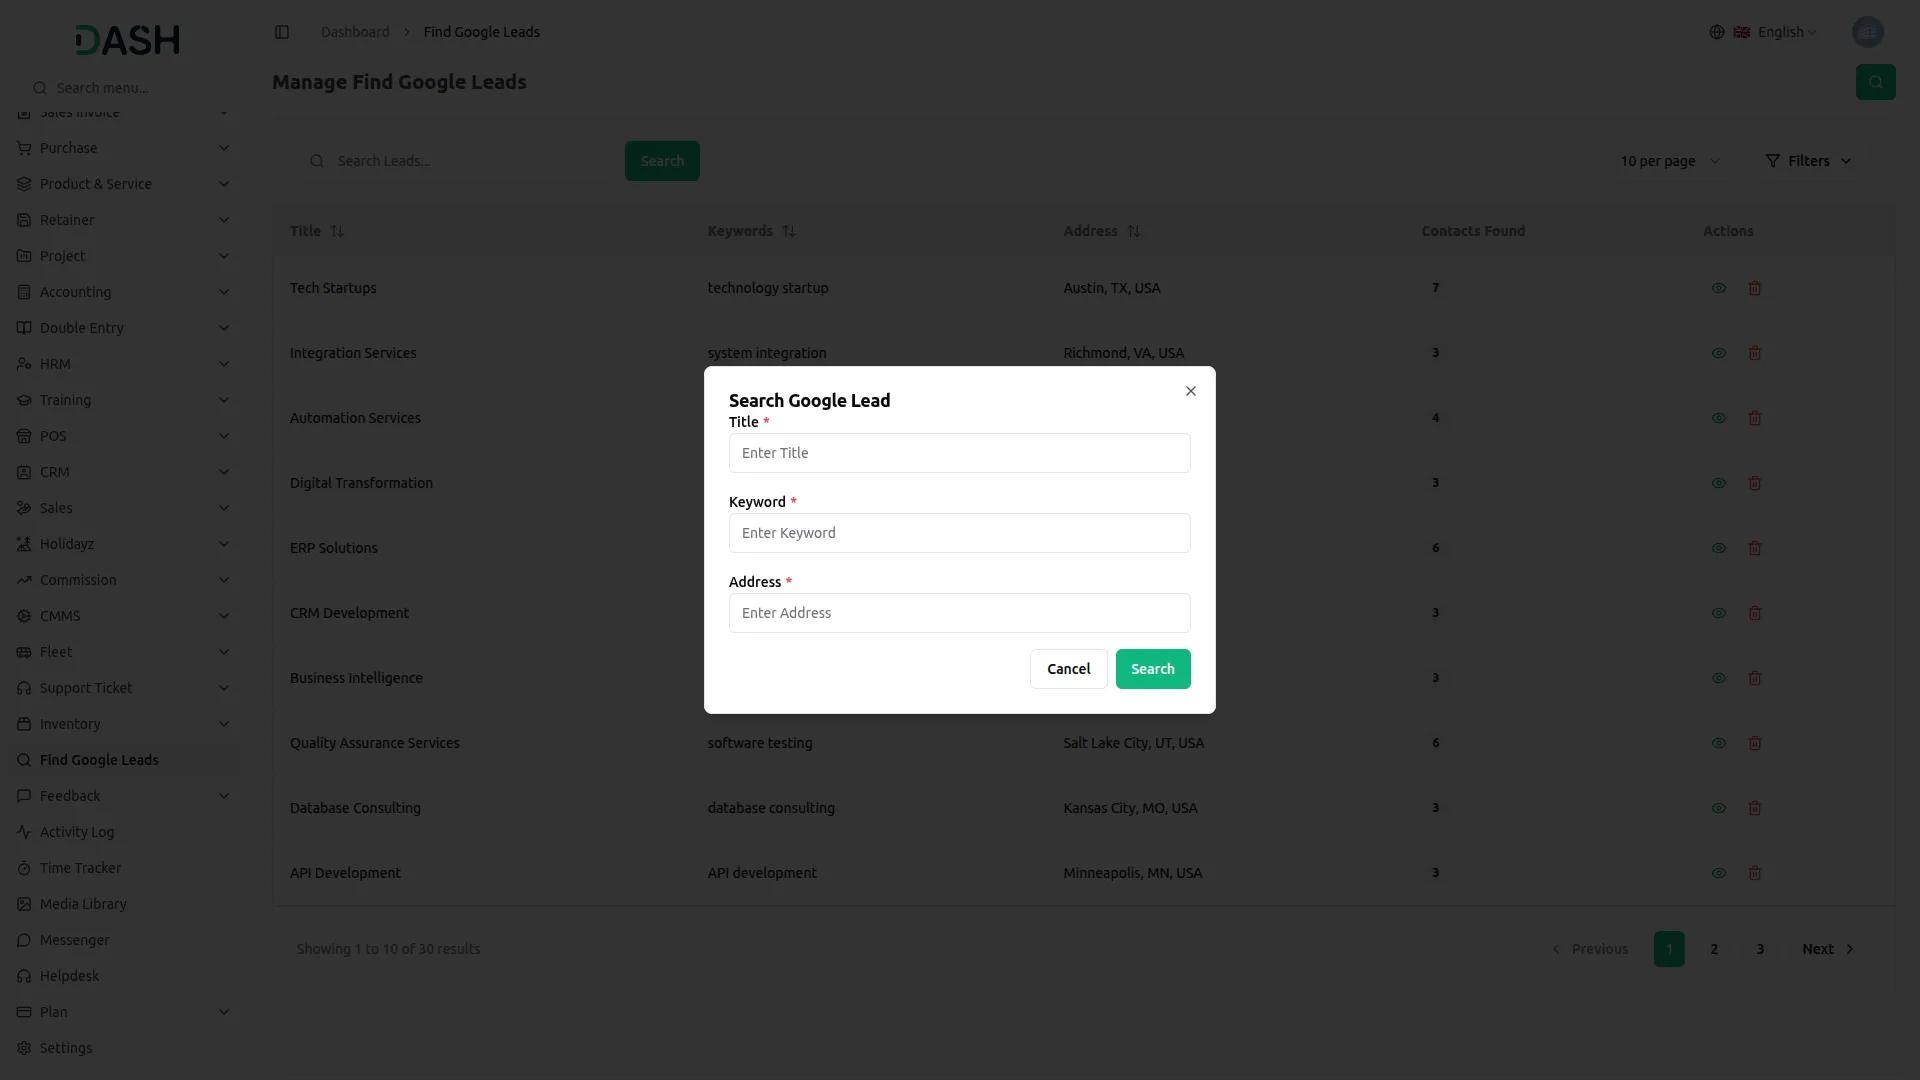
Task: Close the Search Google Lead dialog
Action: click(x=1190, y=391)
